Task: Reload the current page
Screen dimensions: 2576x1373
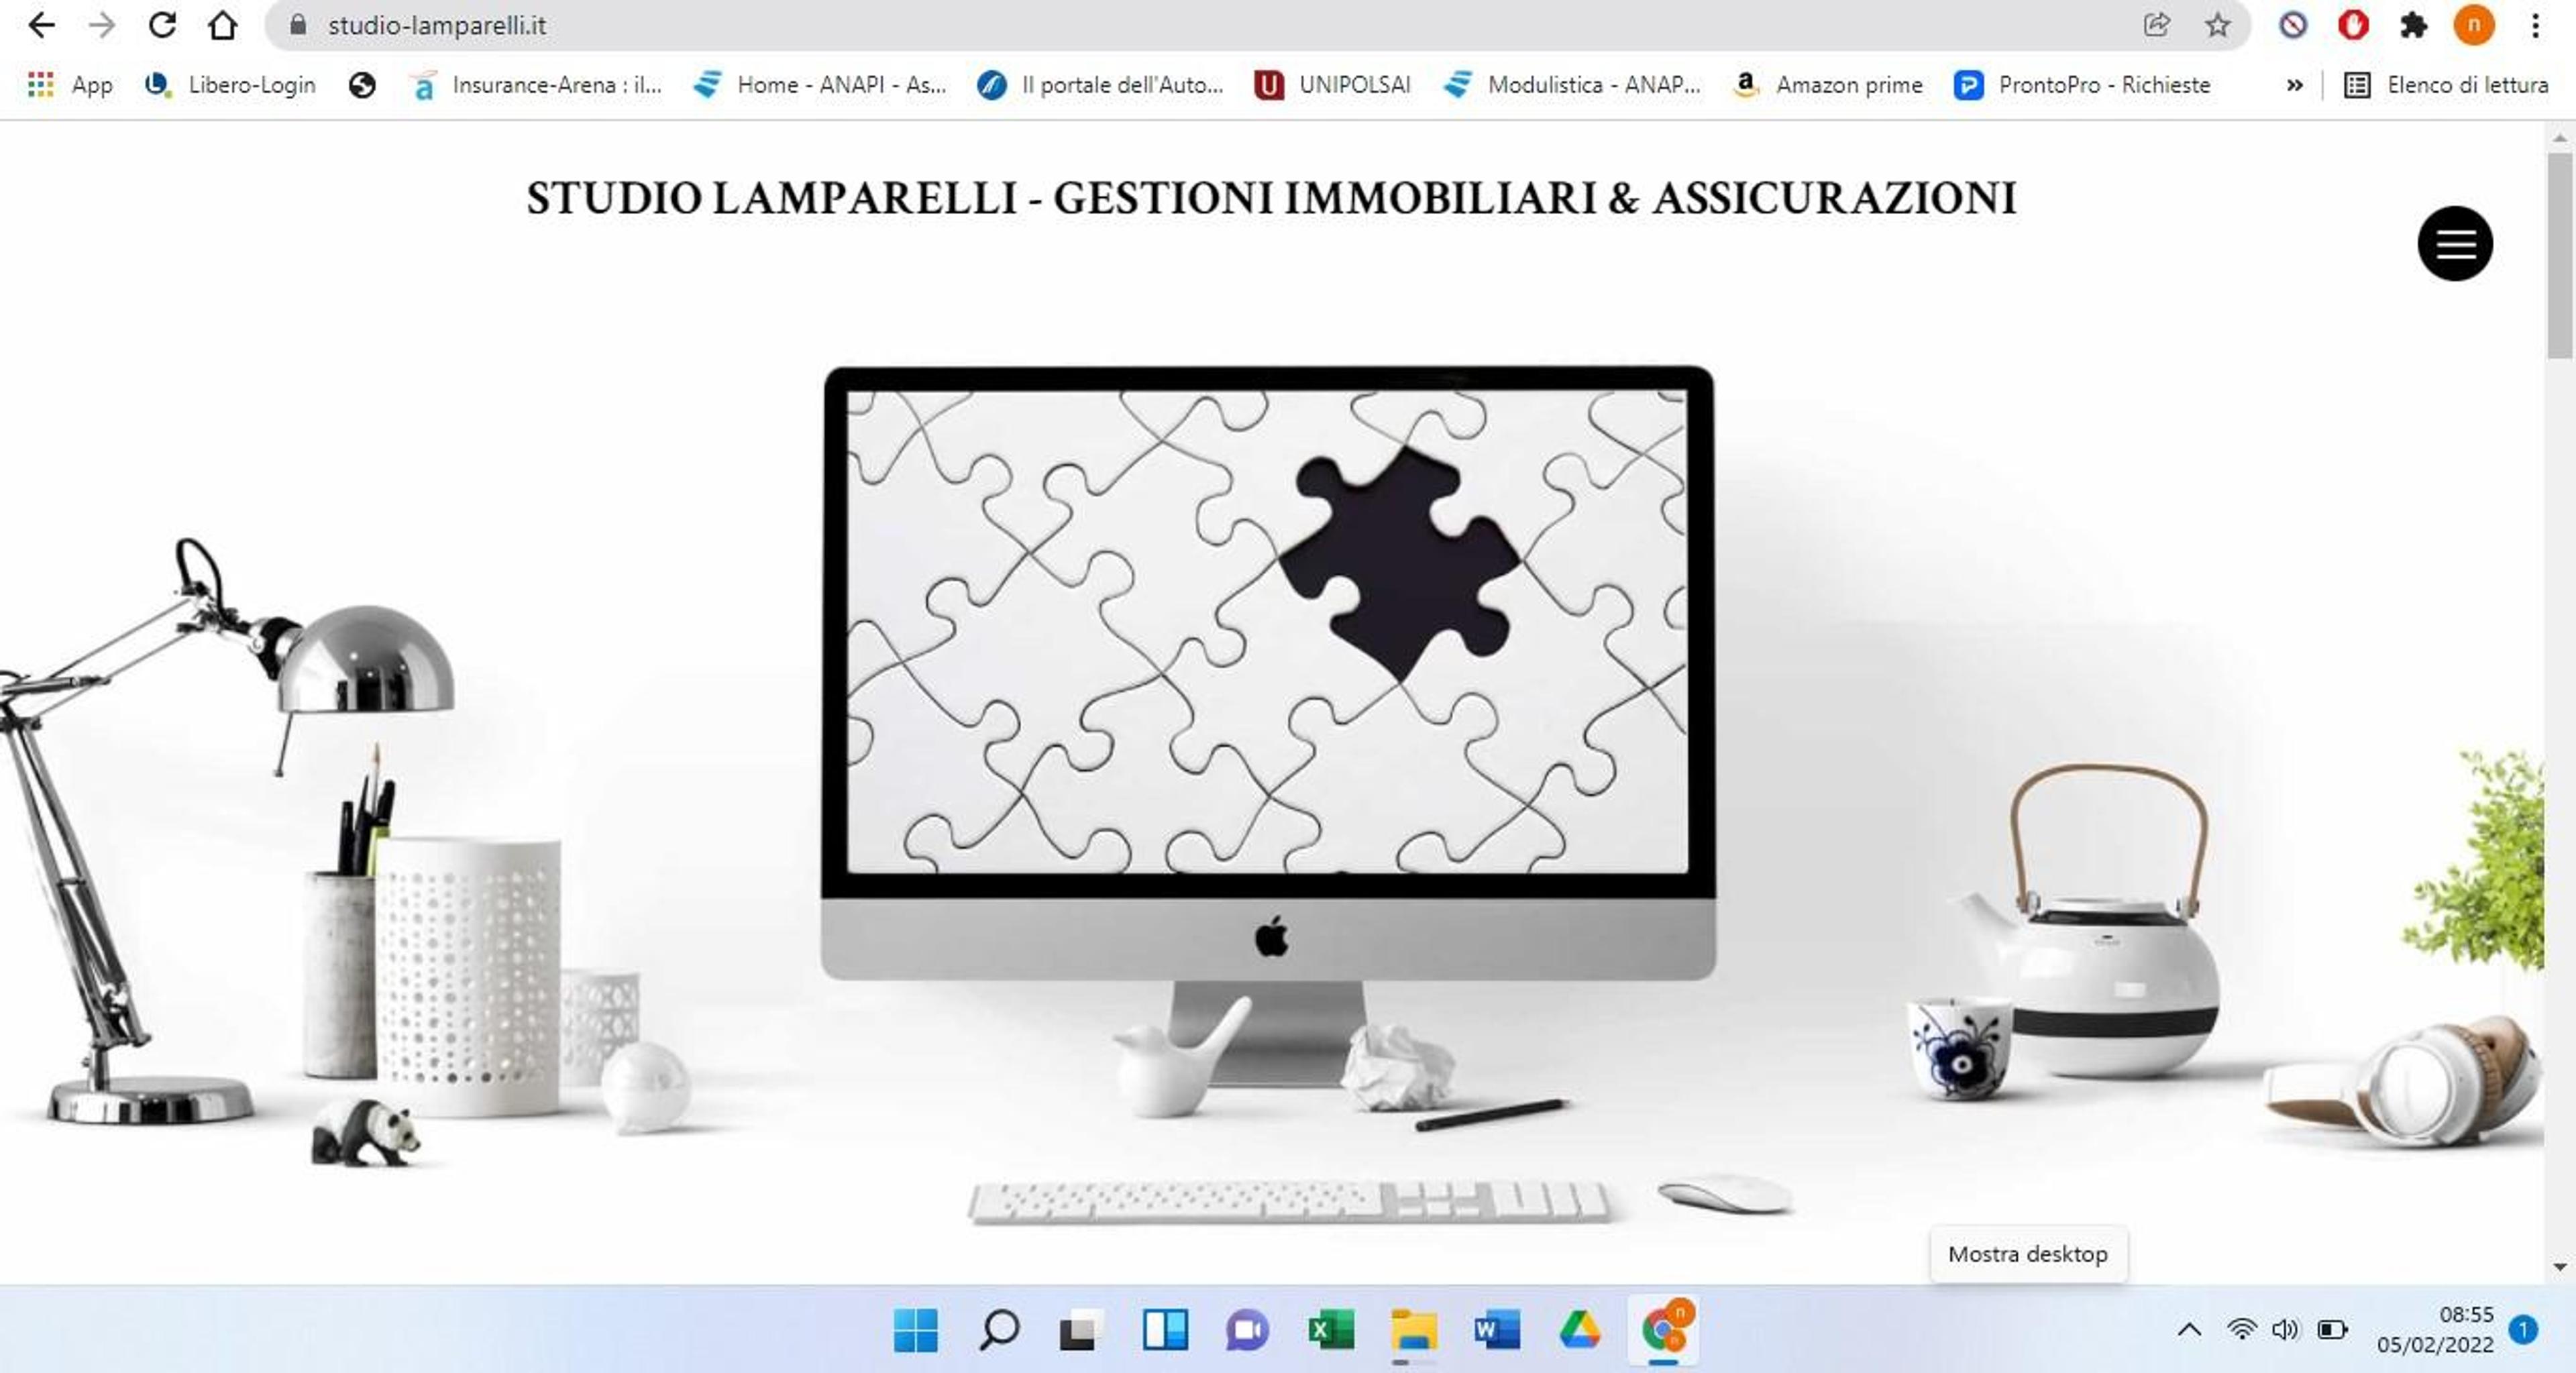Action: 162,25
